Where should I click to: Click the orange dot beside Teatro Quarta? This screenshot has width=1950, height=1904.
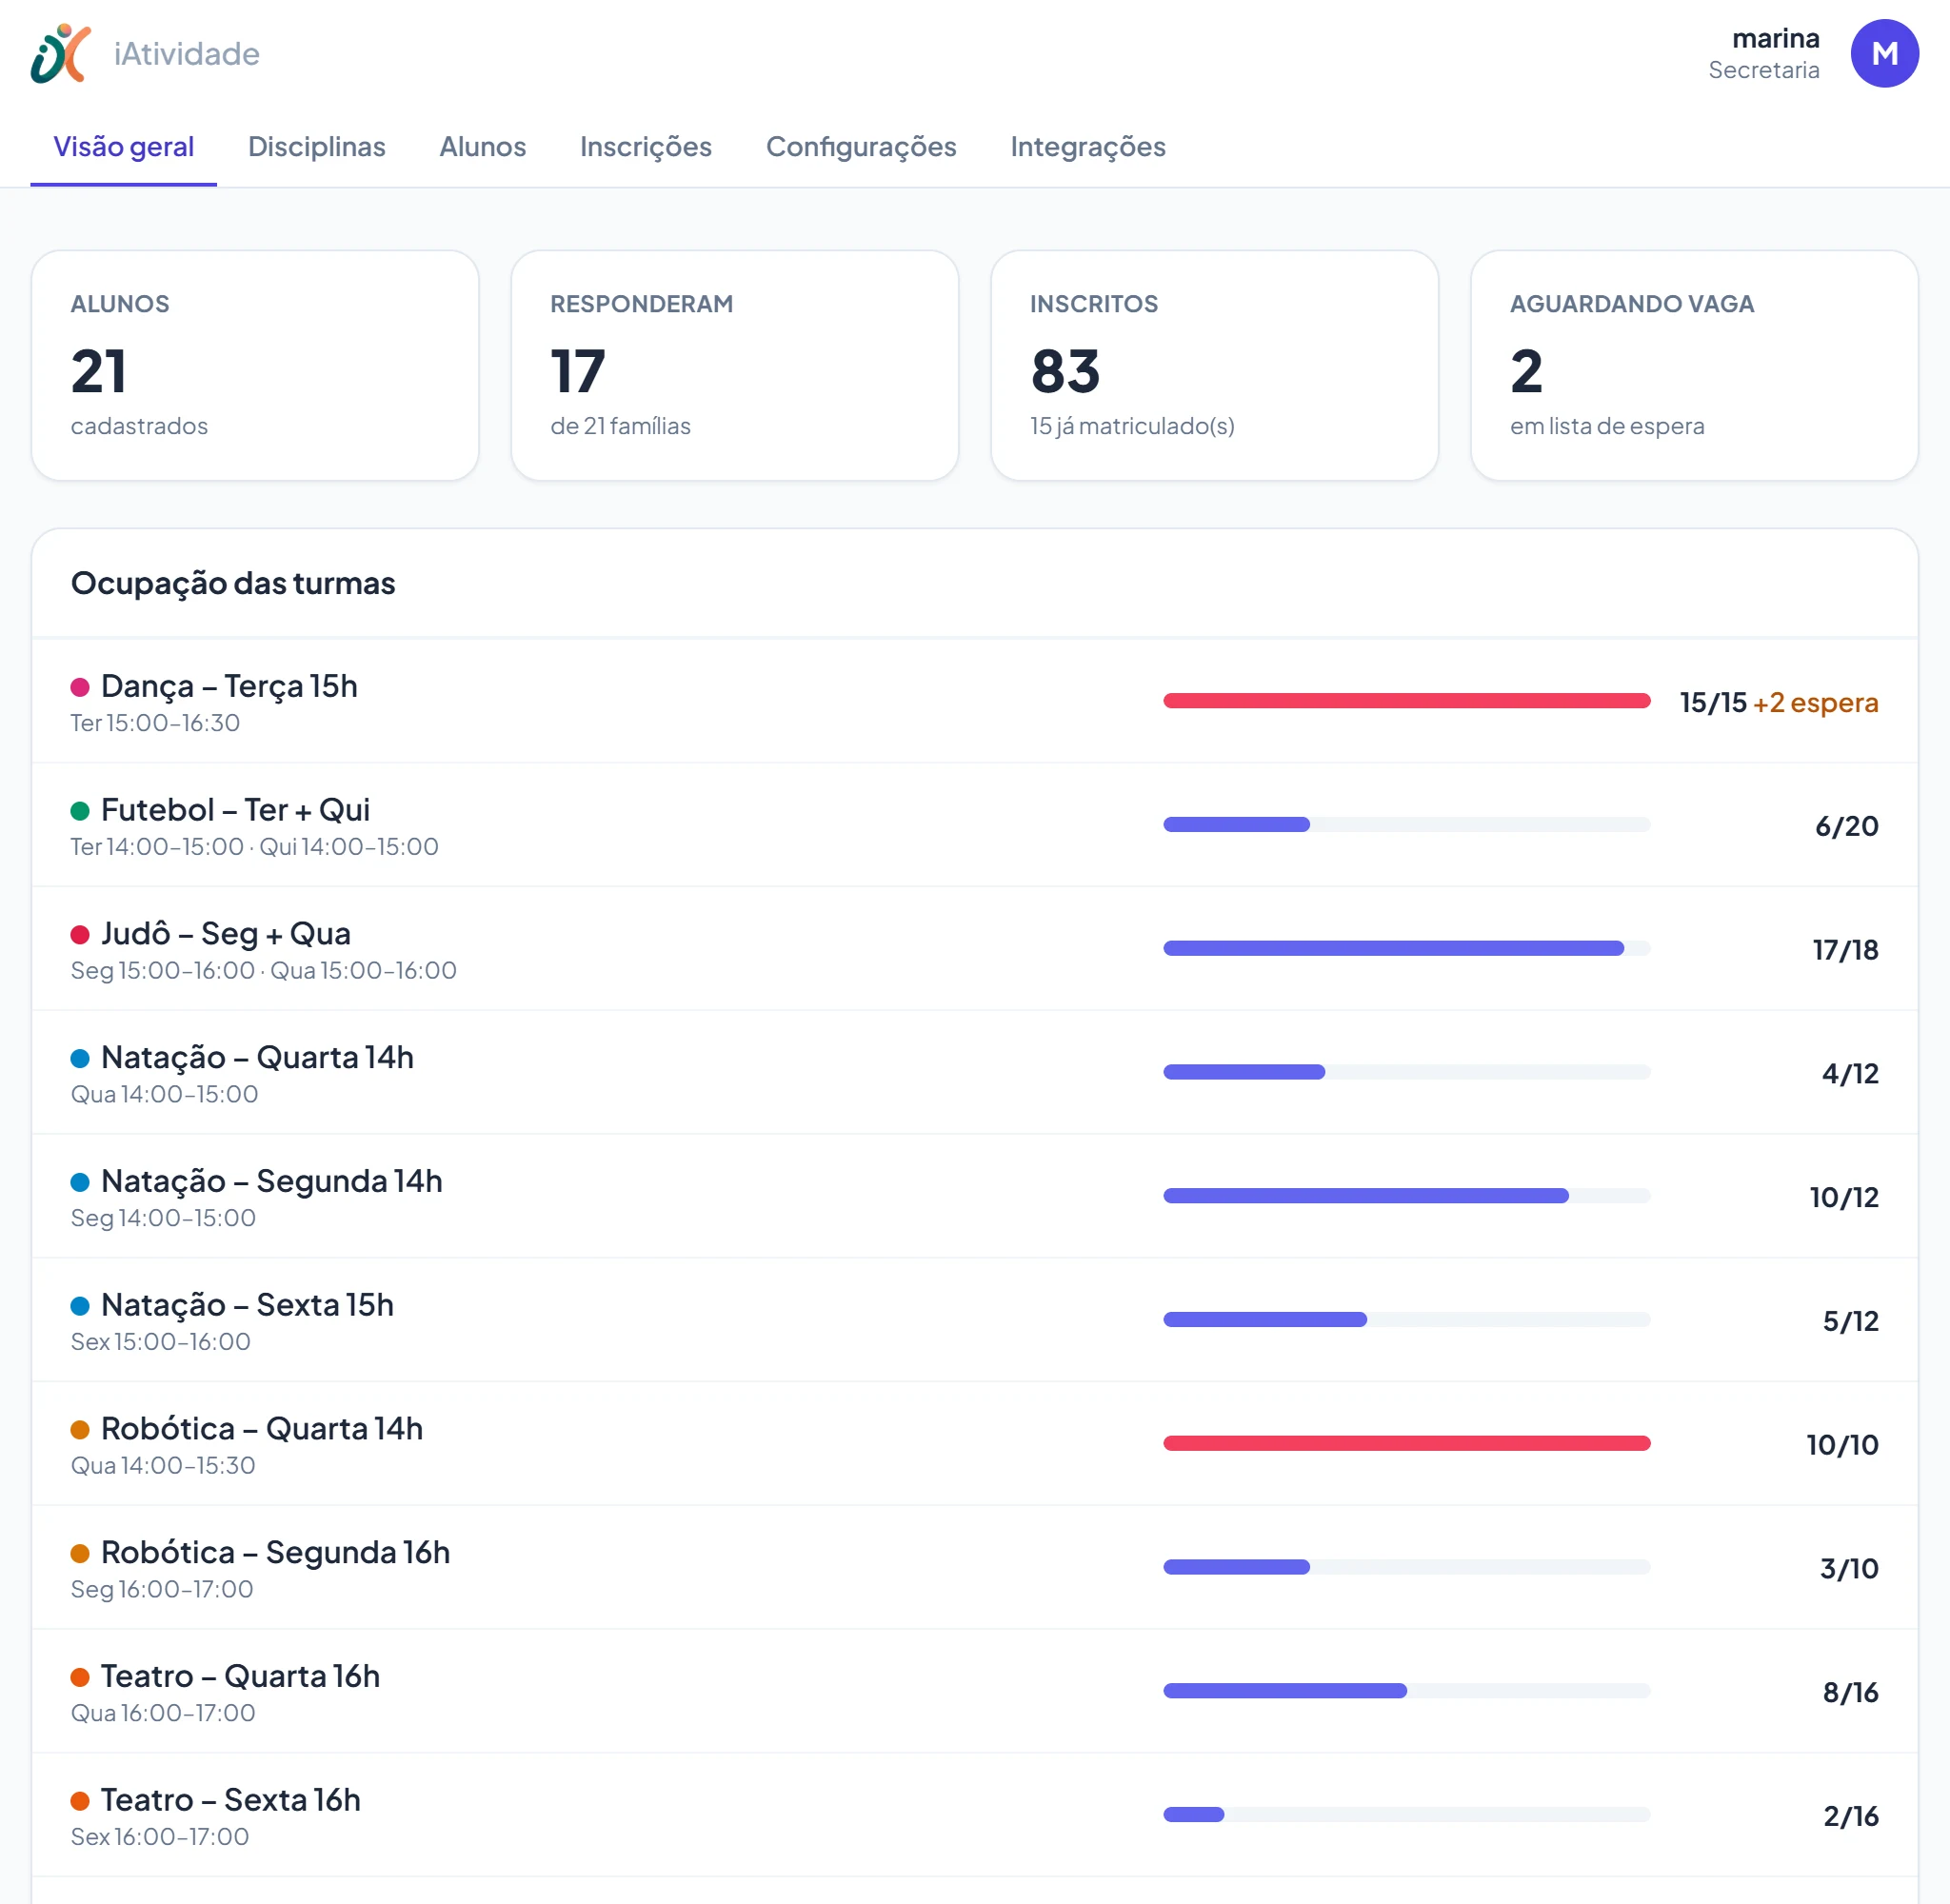pos(80,1678)
